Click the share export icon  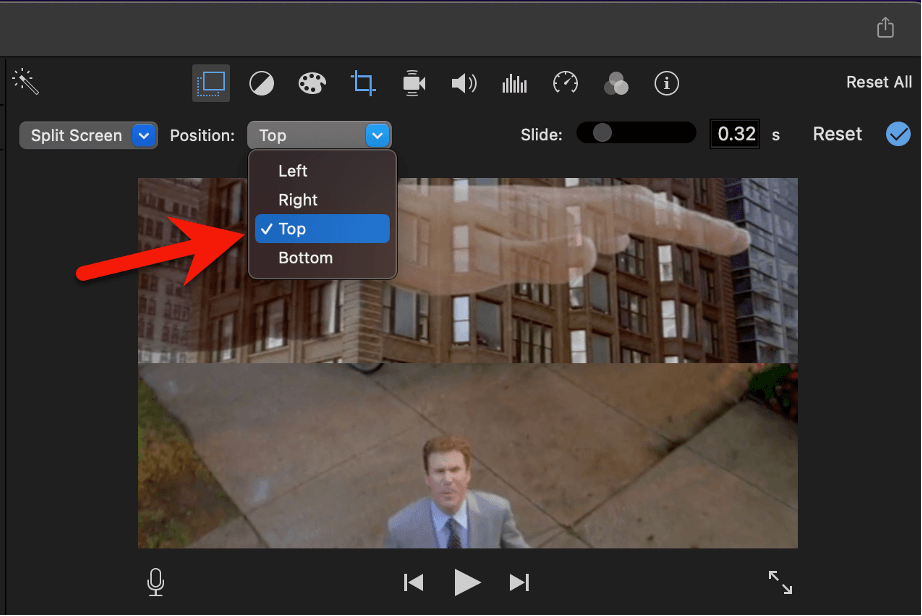tap(886, 27)
